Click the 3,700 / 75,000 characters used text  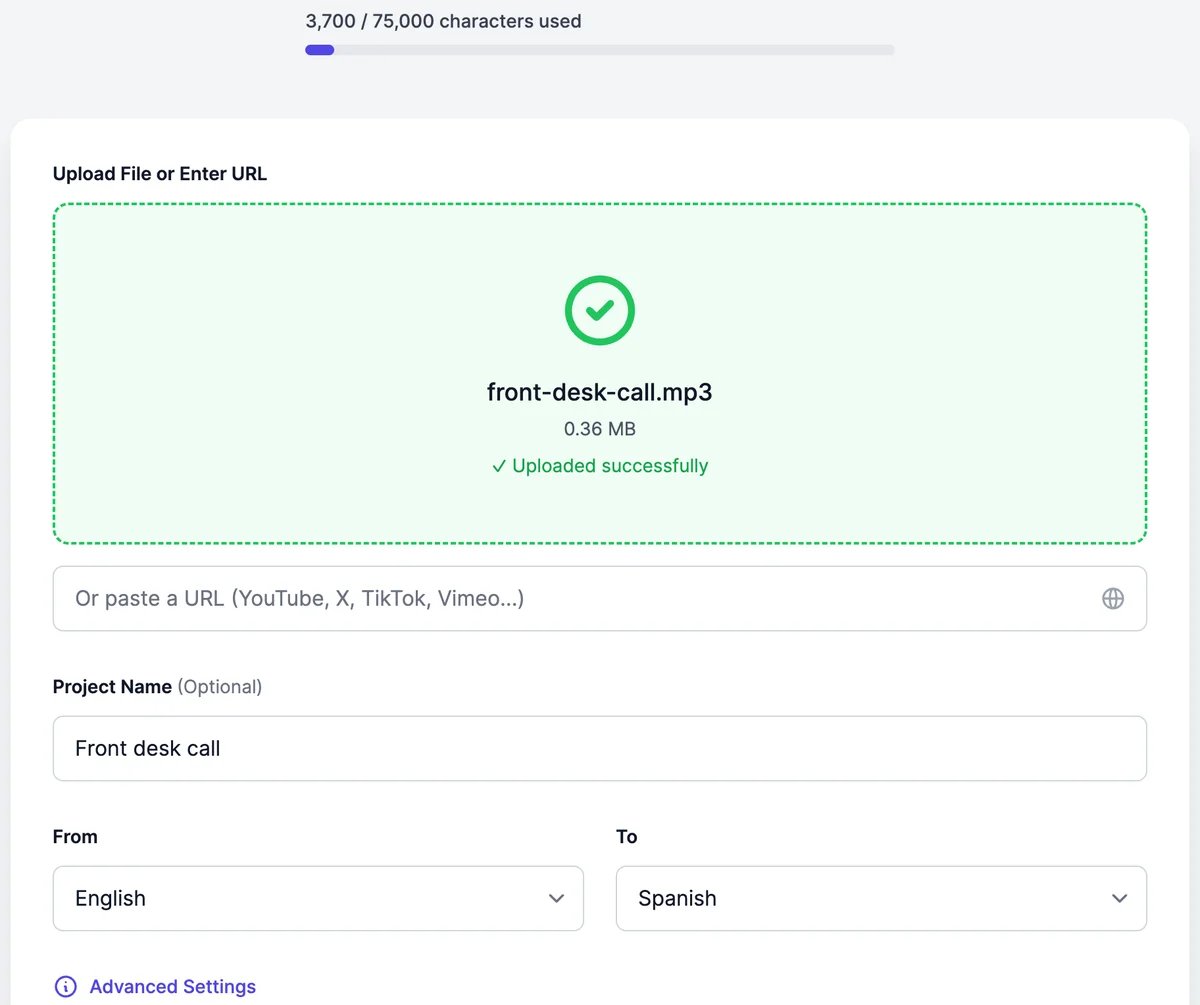[443, 21]
